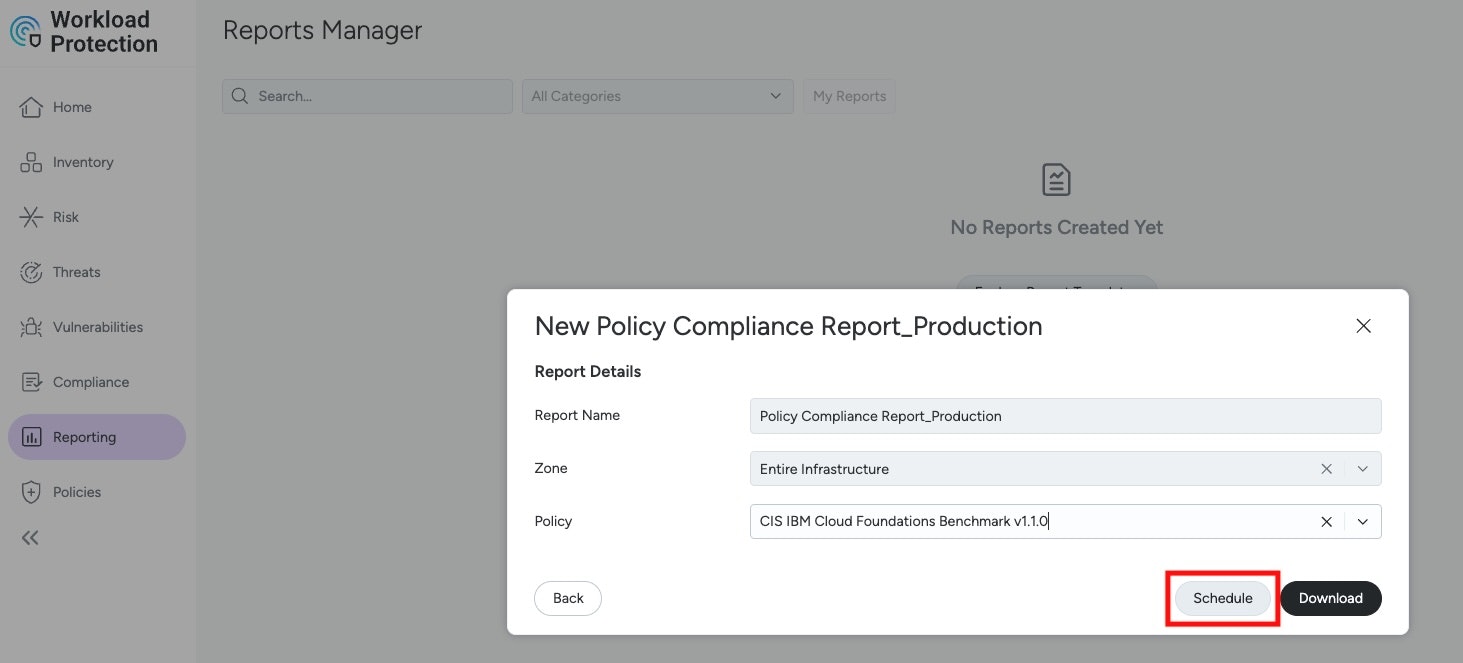Switch to the Reporting section
The height and width of the screenshot is (663, 1463).
[x=86, y=436]
